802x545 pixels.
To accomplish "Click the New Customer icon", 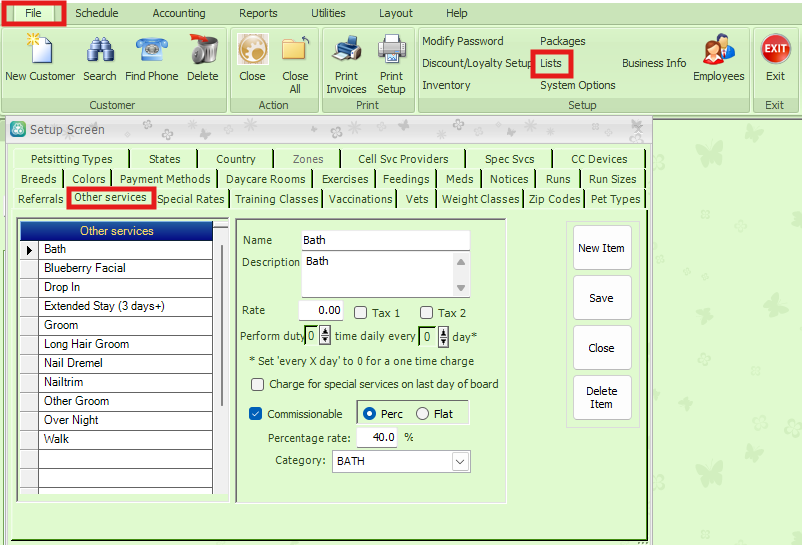I will point(39,50).
